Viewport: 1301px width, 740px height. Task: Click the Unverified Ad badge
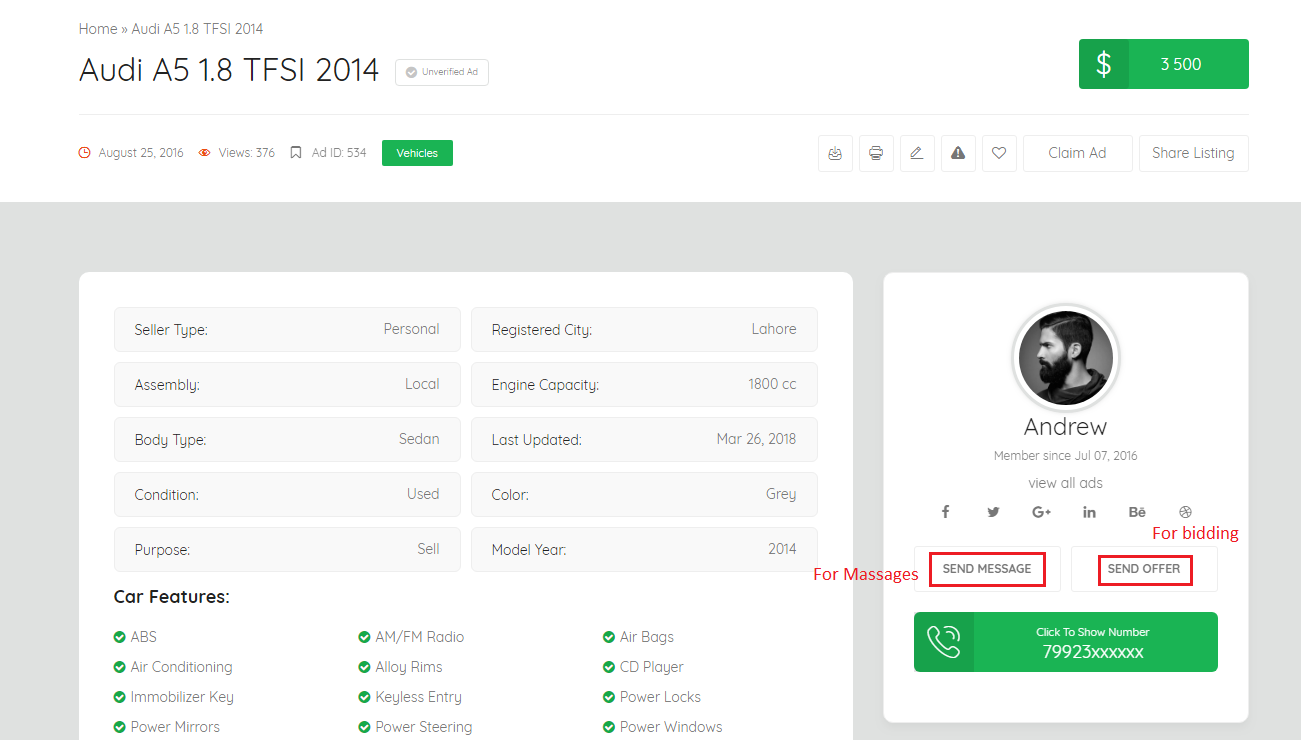[442, 72]
